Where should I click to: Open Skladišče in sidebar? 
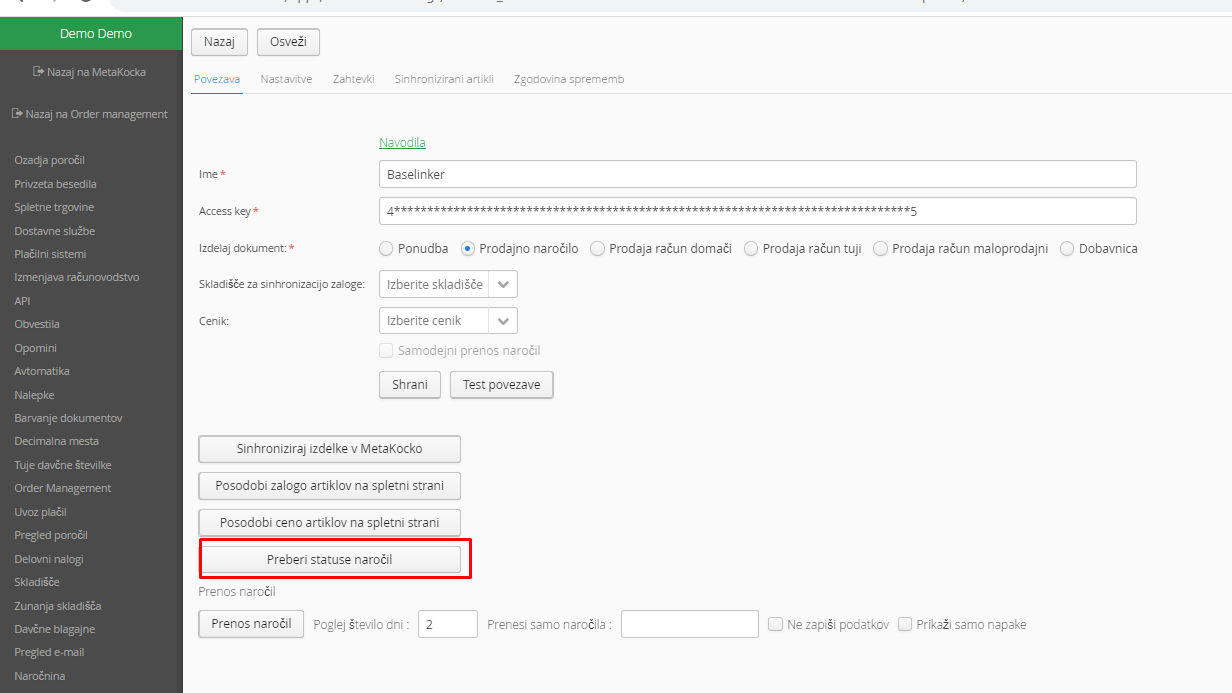pos(37,582)
